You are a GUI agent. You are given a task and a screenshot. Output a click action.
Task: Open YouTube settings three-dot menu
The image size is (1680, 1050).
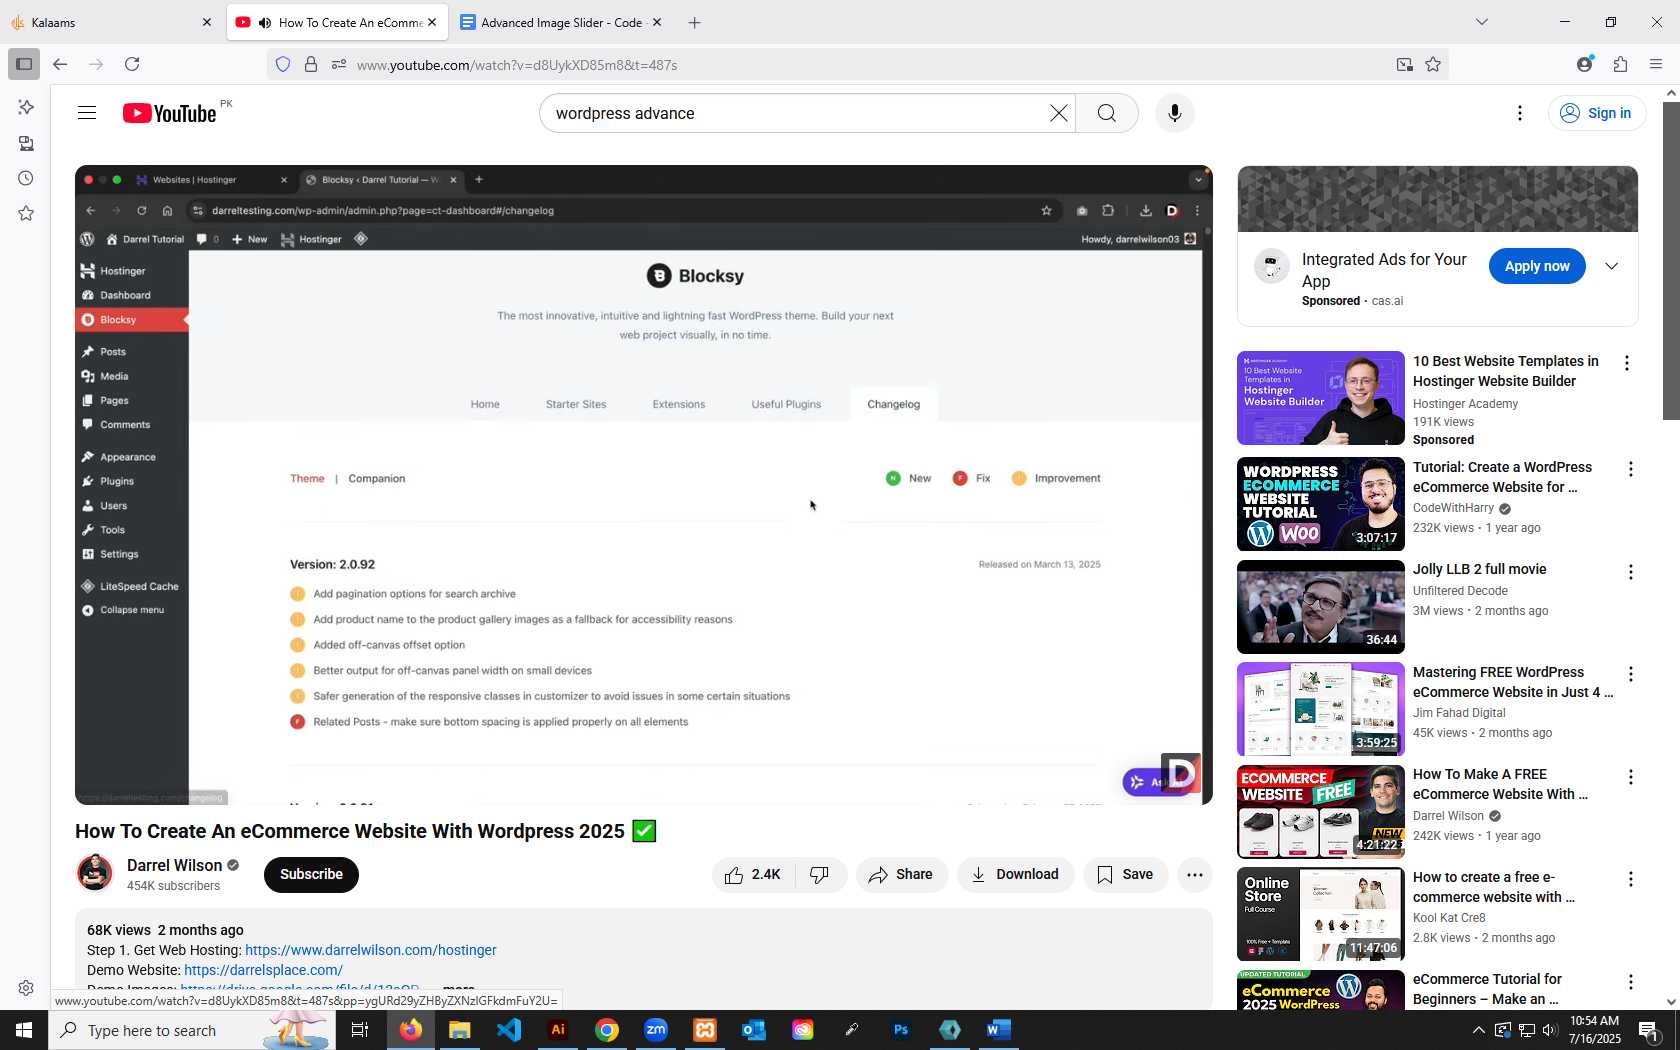pyautogui.click(x=1520, y=113)
